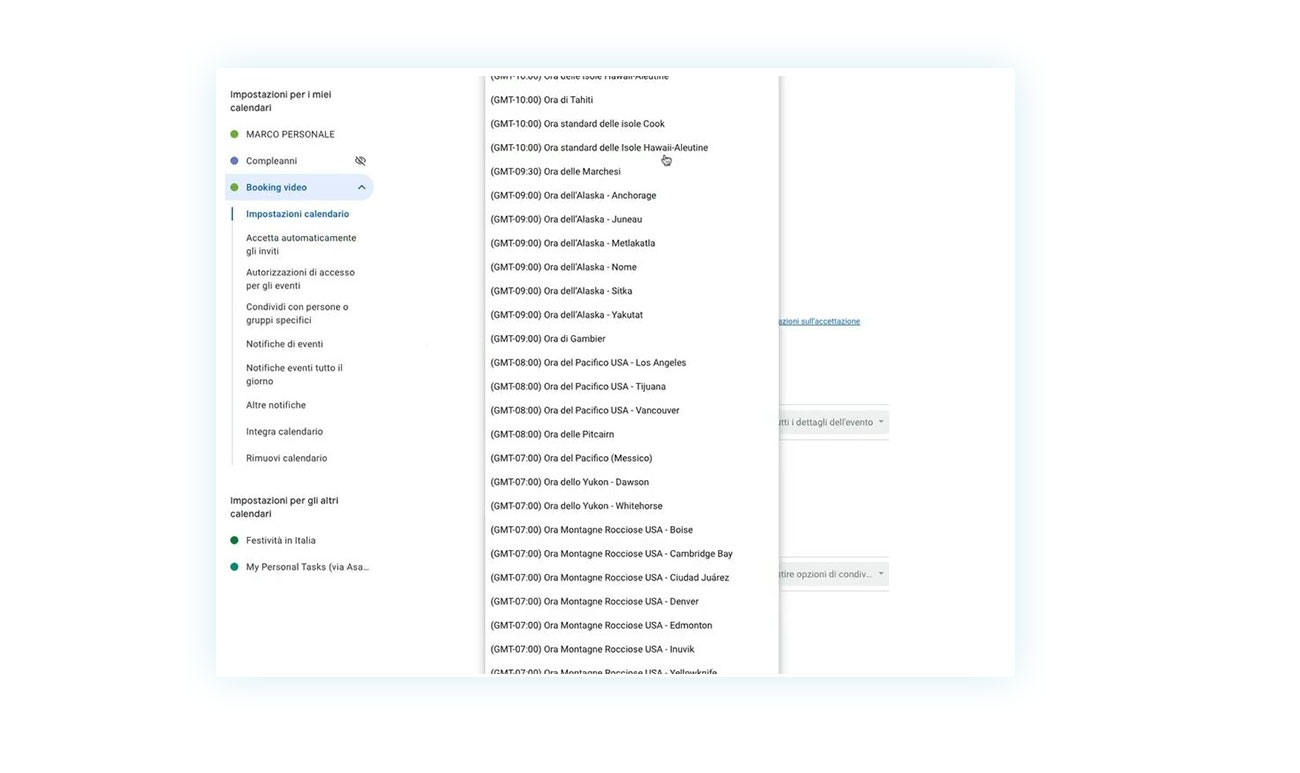The image size is (1300, 773).
Task: Pick Ora Montagne Rocciose USA - Ciudad Juárez
Action: 631,578
